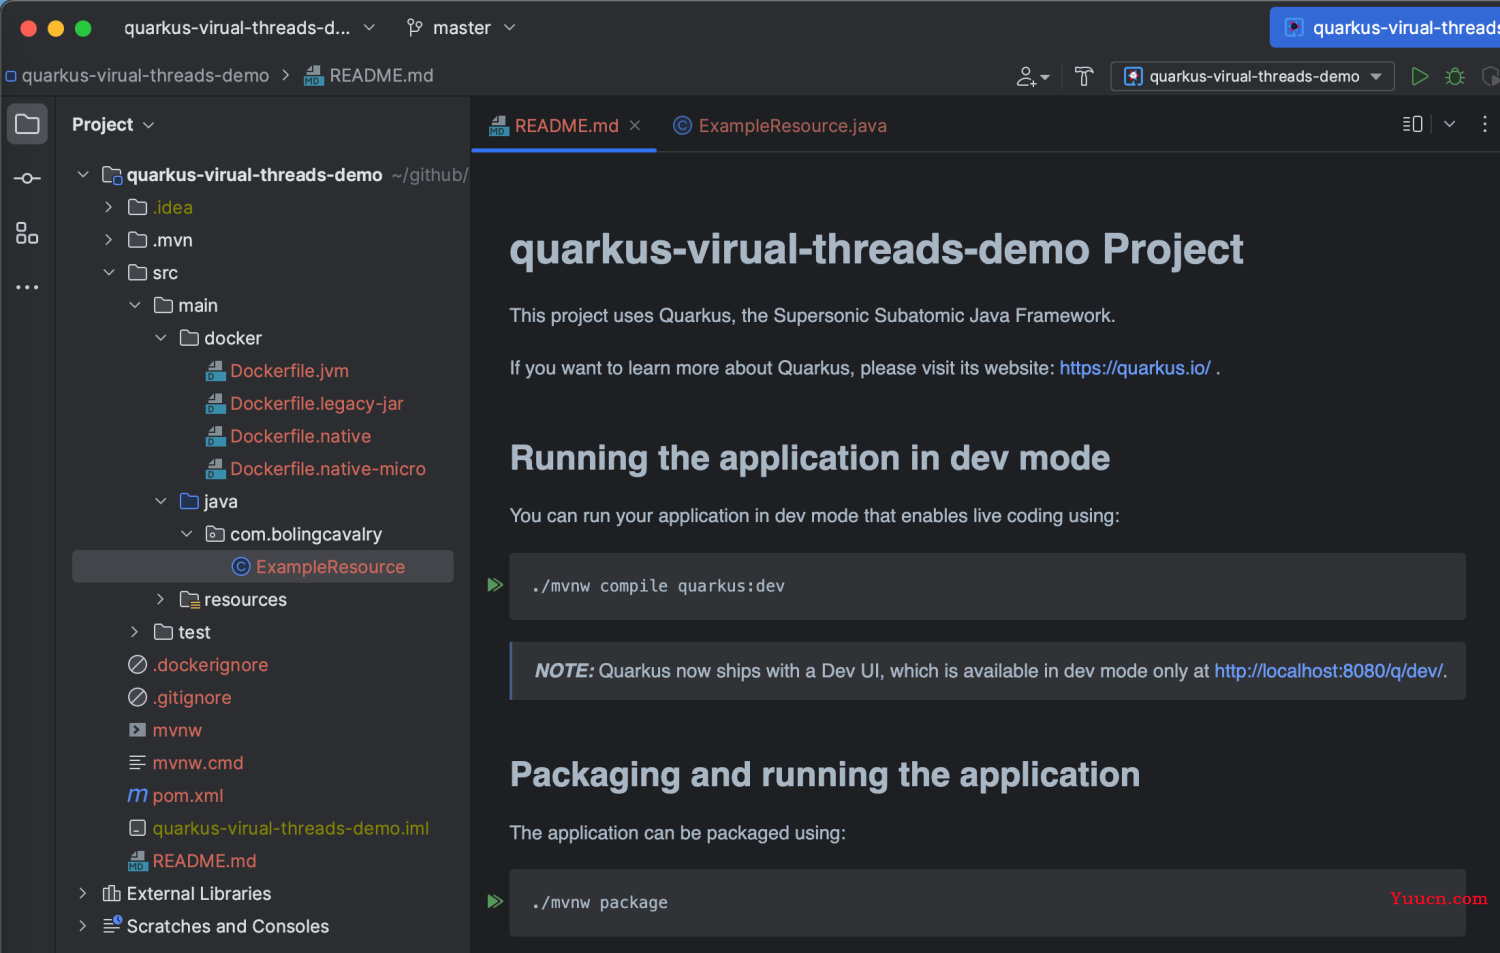Open the Project view selector dropdown
This screenshot has width=1500, height=953.
click(113, 125)
